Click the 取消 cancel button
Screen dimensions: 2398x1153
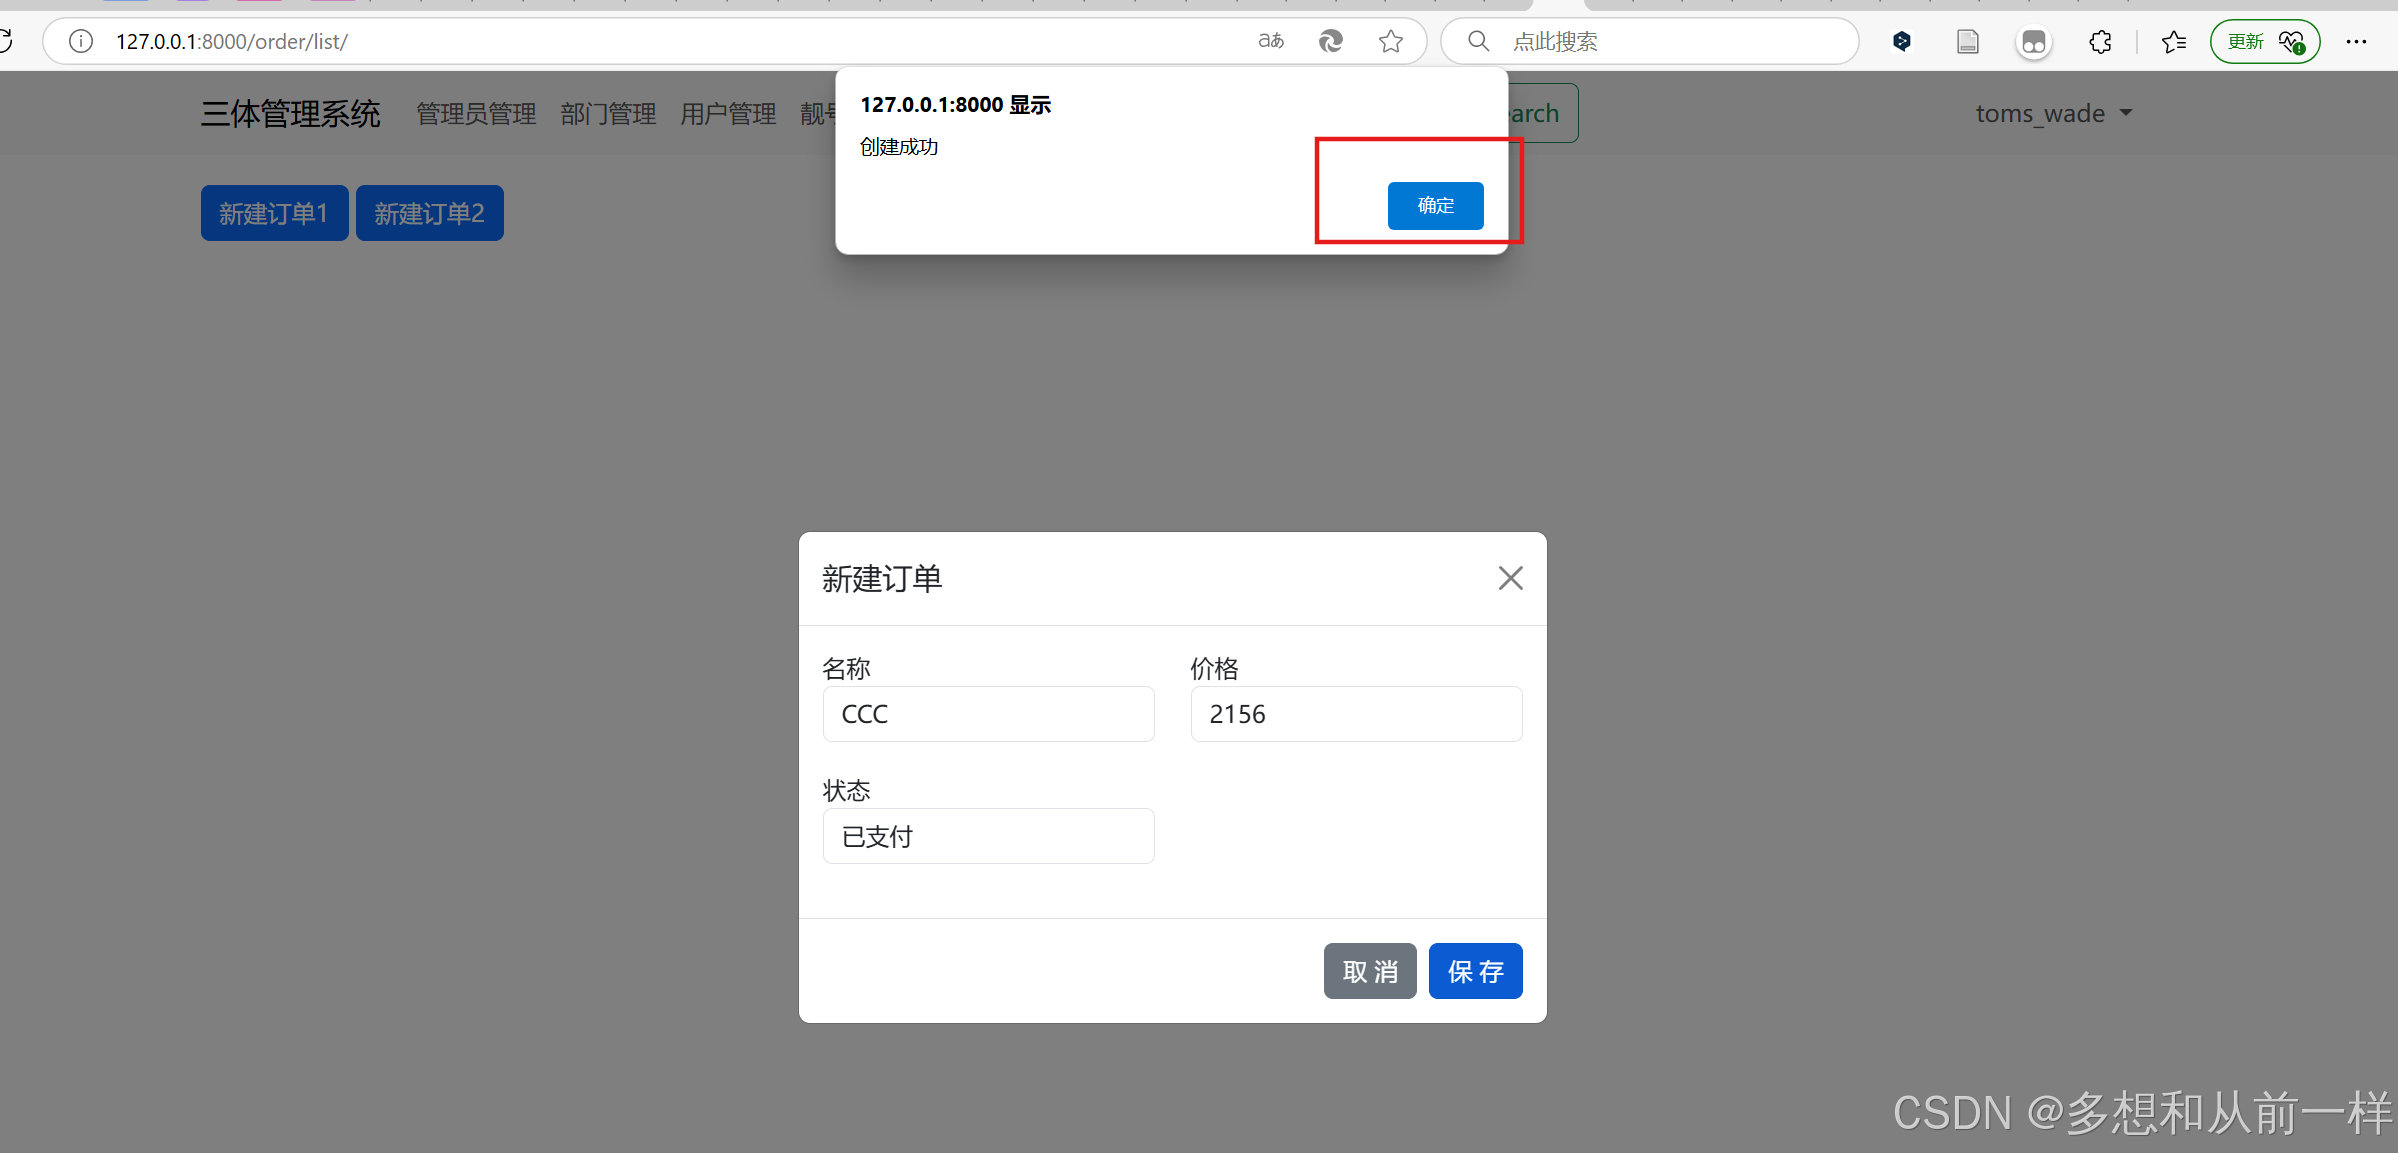[1369, 971]
